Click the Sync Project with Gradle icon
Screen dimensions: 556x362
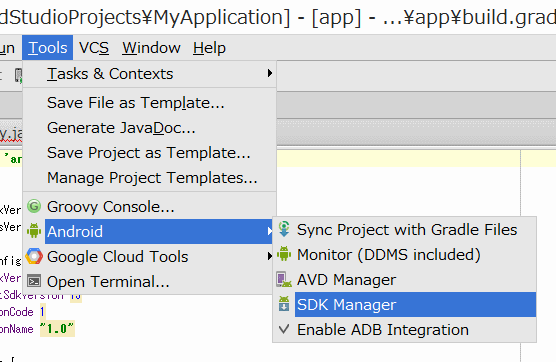(x=284, y=229)
